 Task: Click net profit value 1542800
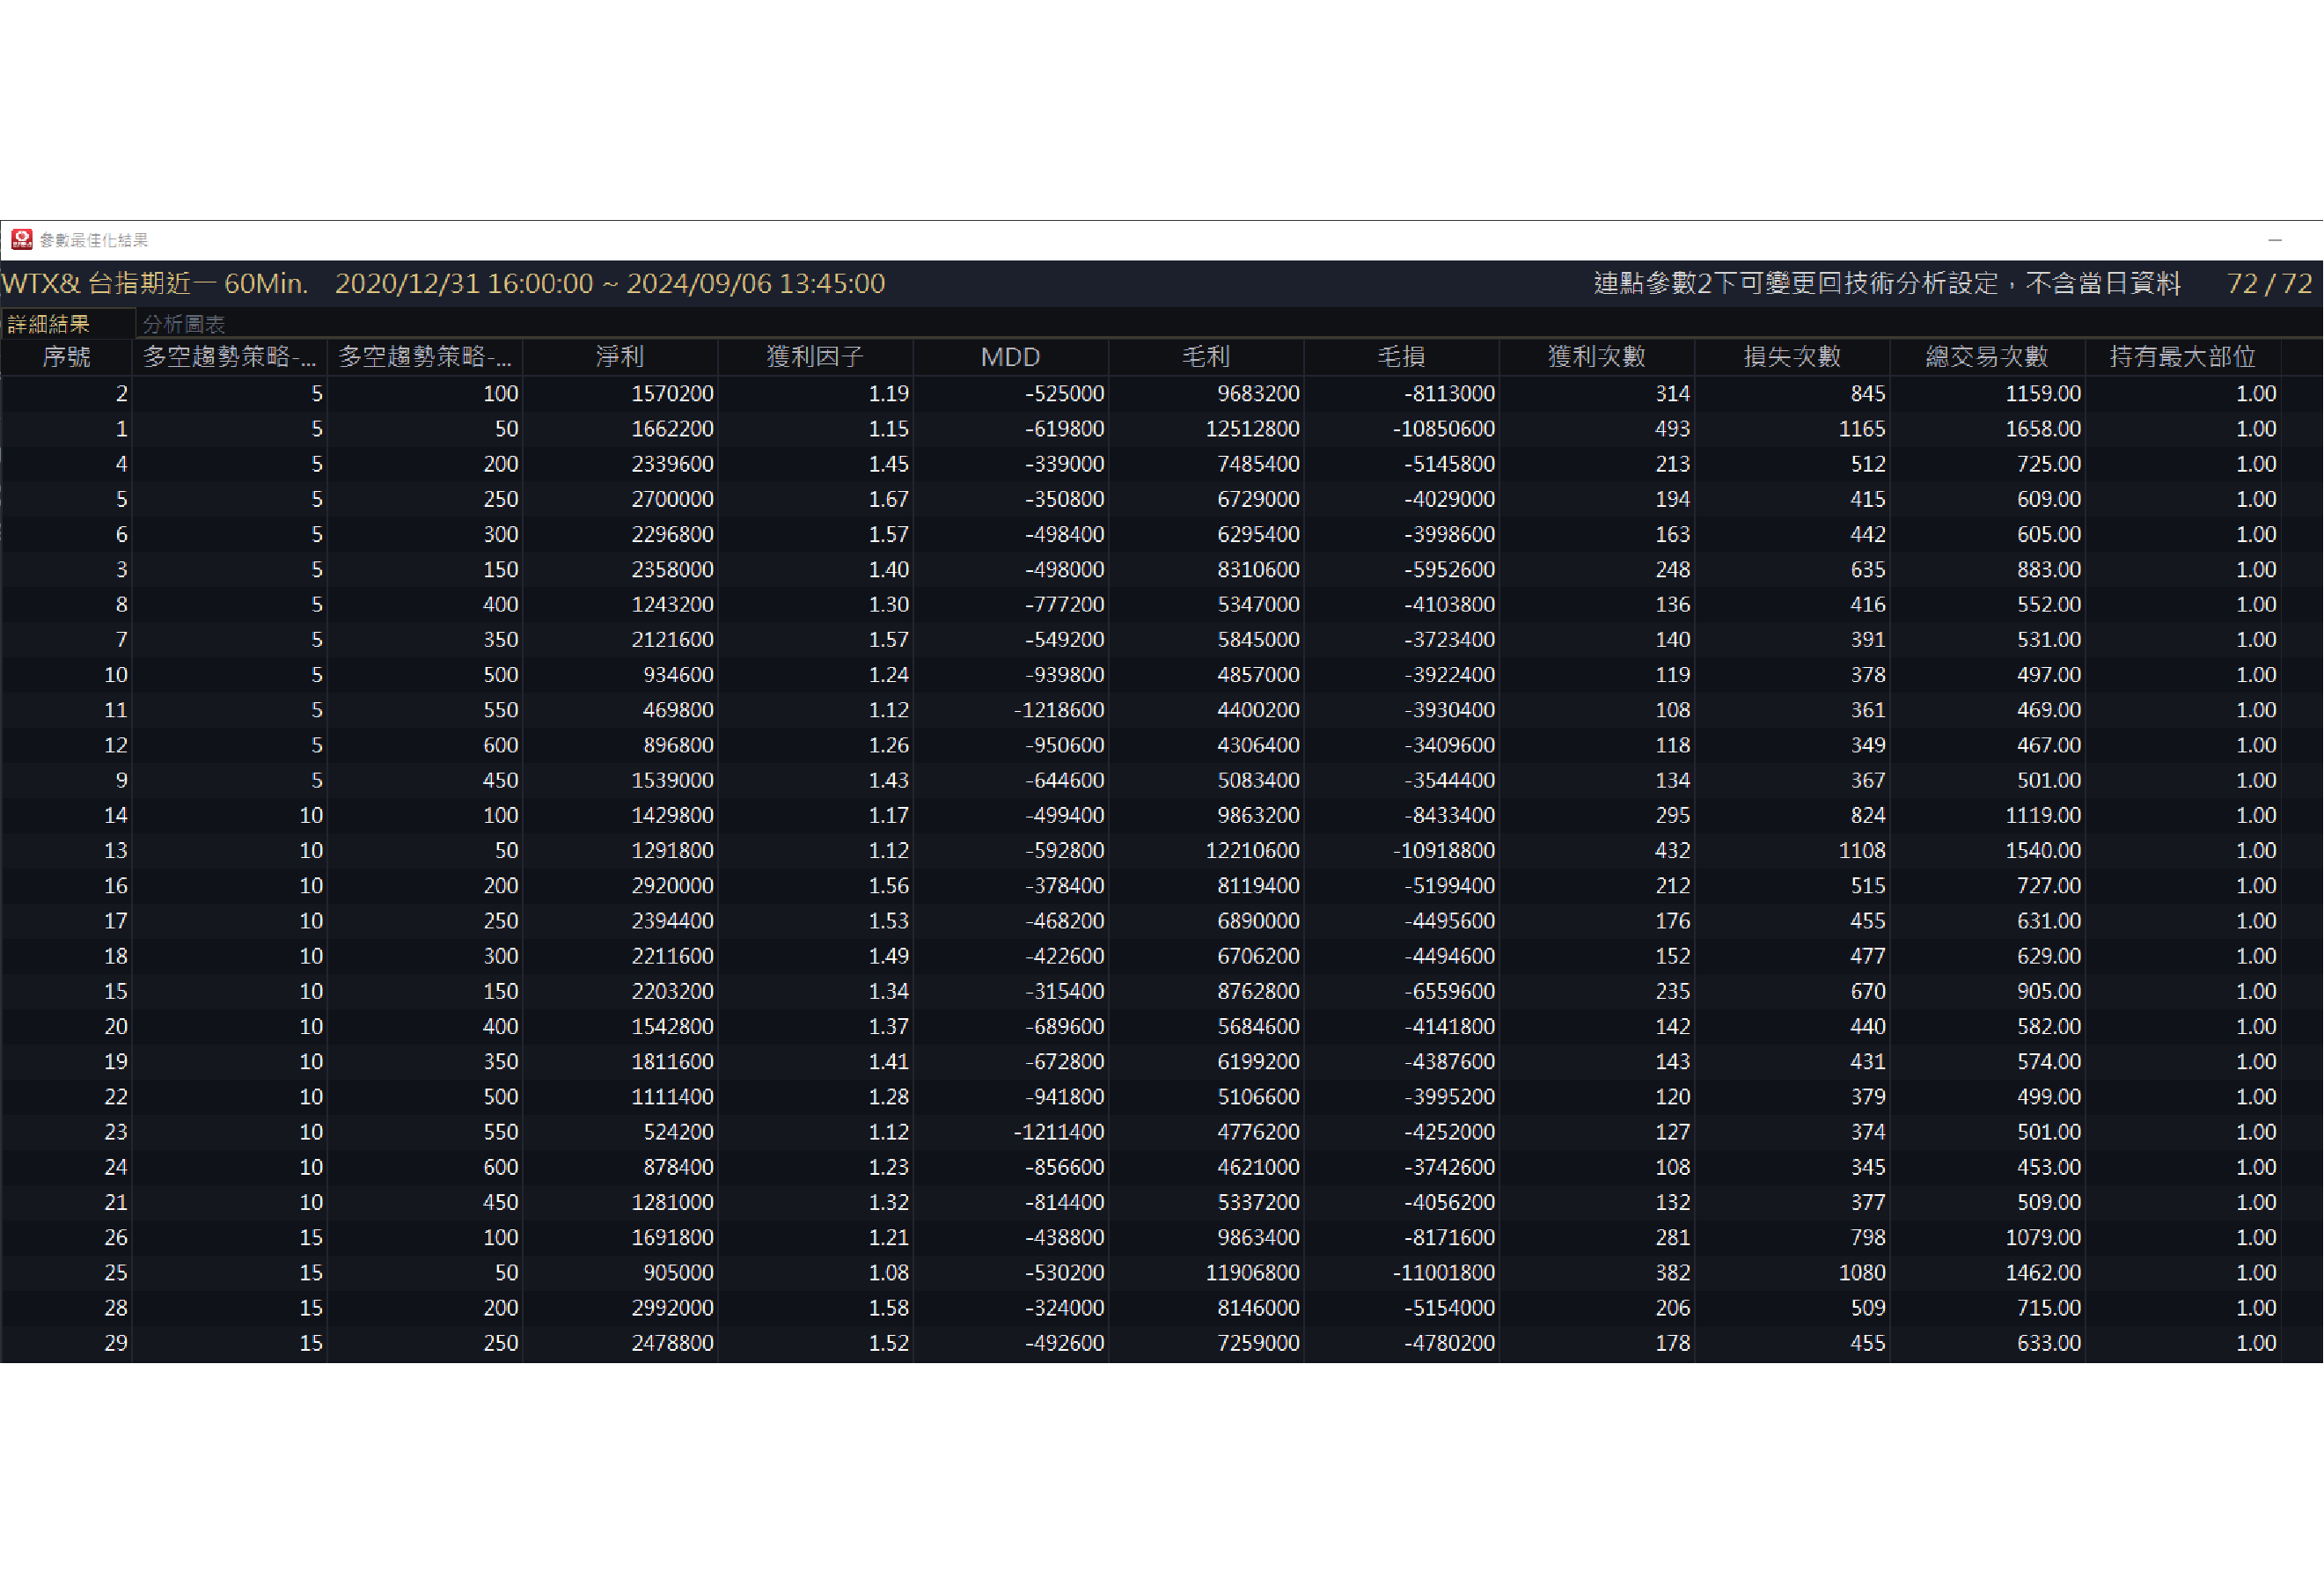[672, 1026]
